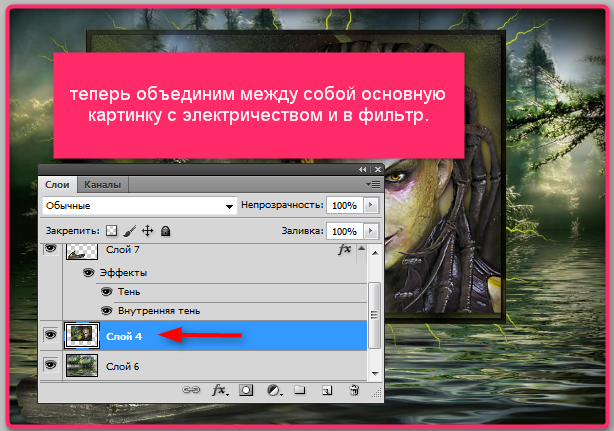Open the blend mode dropdown Обычные
Screen dimensions: 614x431
click(139, 206)
